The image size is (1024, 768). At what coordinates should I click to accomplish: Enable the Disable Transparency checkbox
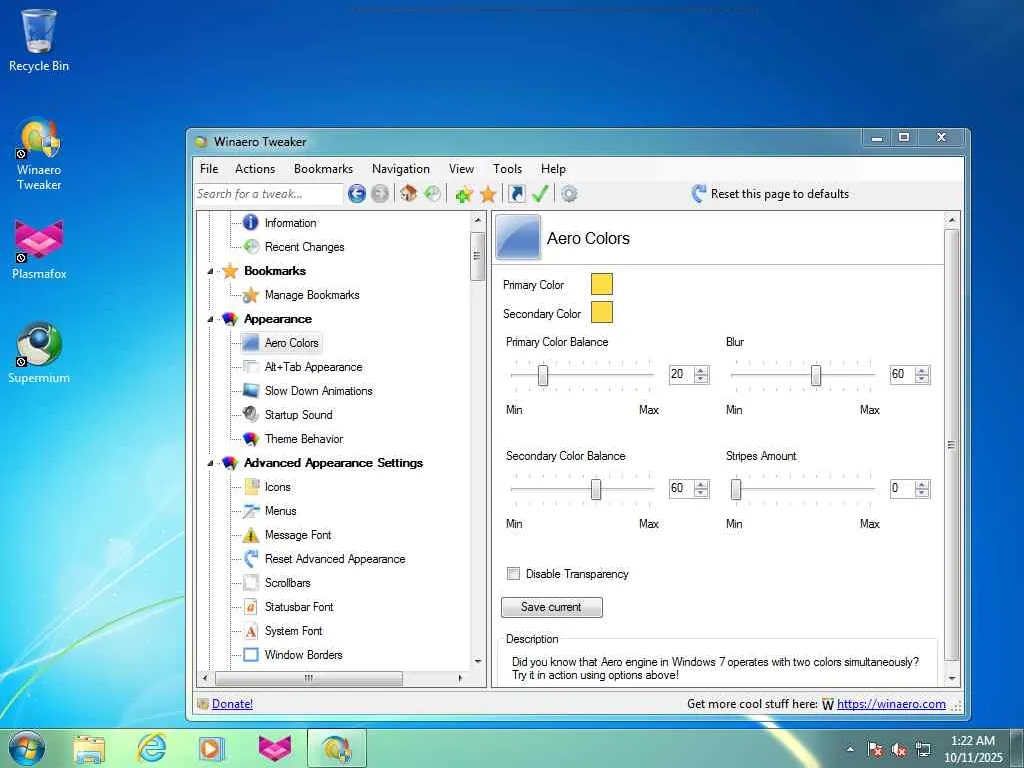(x=514, y=574)
